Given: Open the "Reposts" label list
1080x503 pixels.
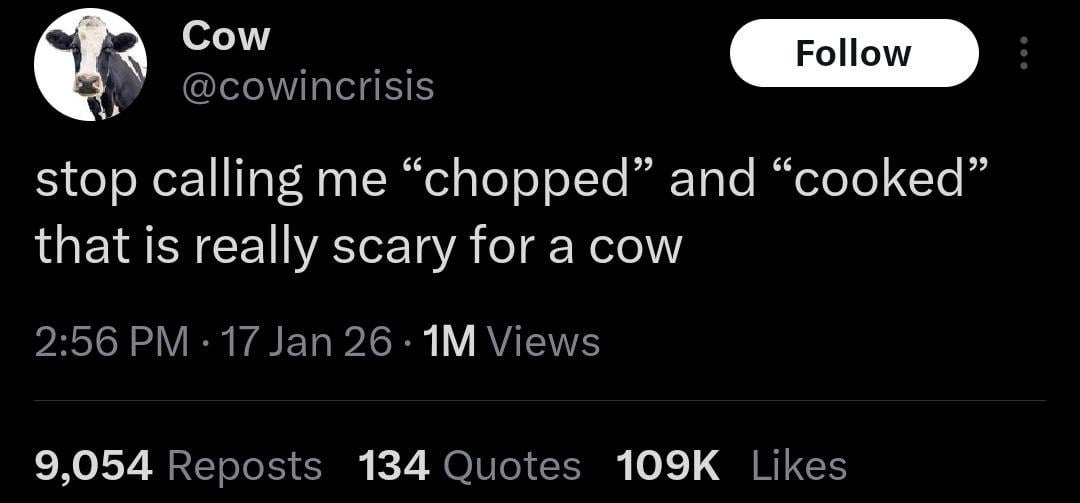Looking at the screenshot, I should [245, 465].
